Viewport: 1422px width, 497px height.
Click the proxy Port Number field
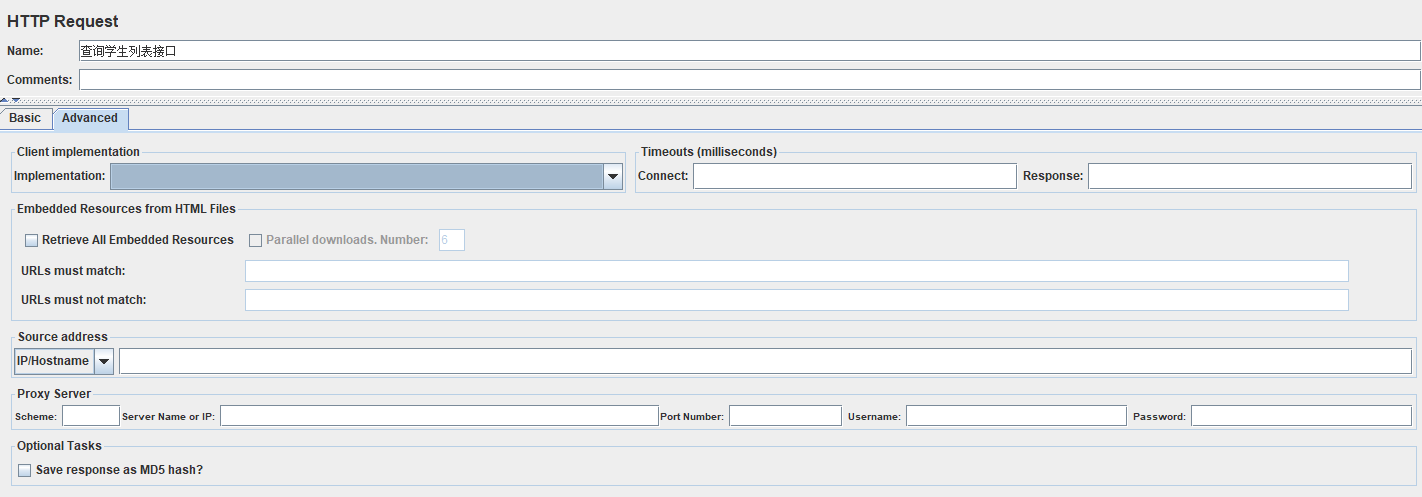785,416
